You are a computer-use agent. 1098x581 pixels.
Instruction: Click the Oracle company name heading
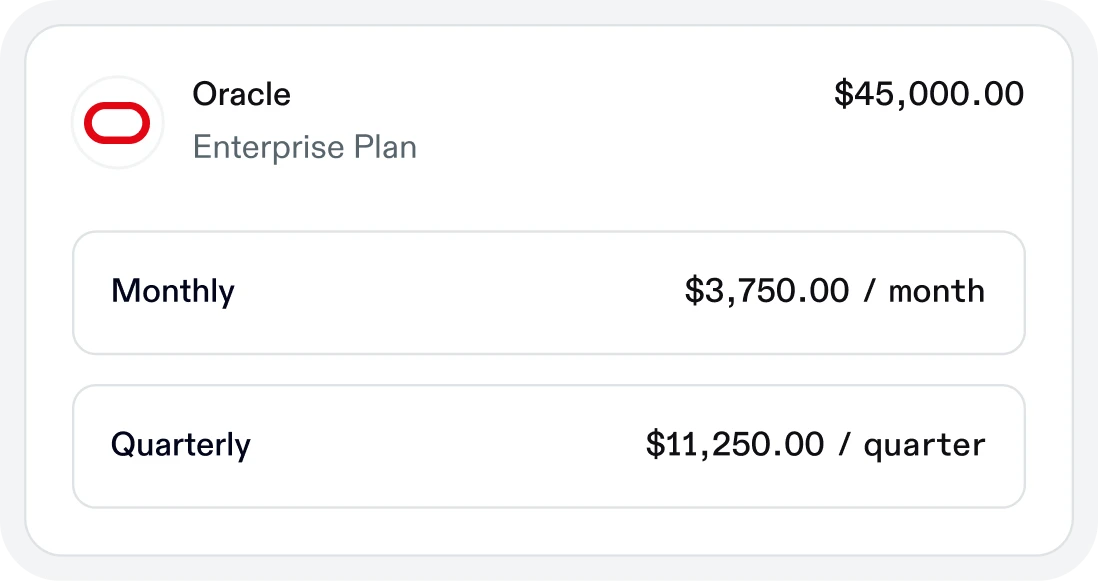tap(241, 95)
